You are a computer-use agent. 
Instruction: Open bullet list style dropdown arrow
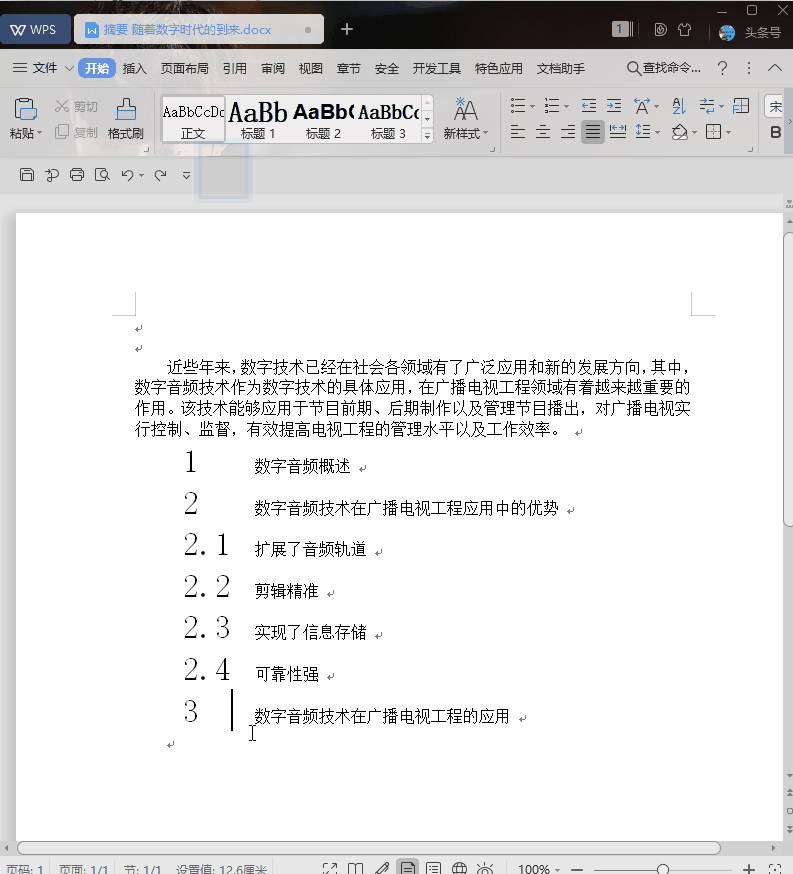click(x=532, y=106)
